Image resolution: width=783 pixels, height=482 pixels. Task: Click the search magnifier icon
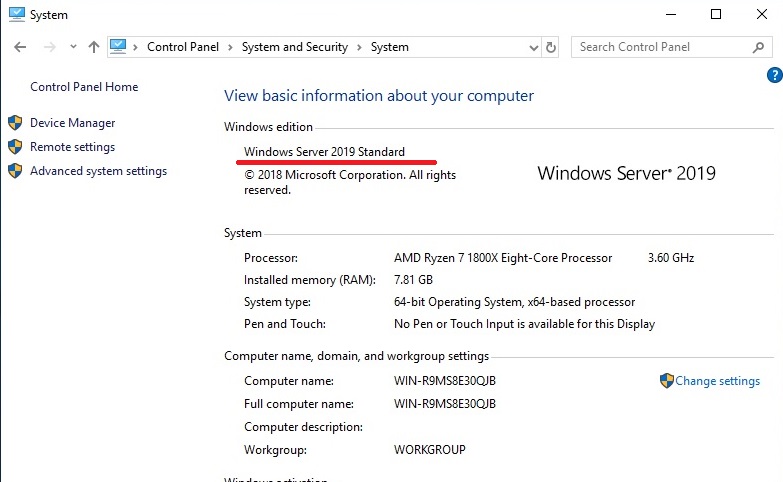758,47
